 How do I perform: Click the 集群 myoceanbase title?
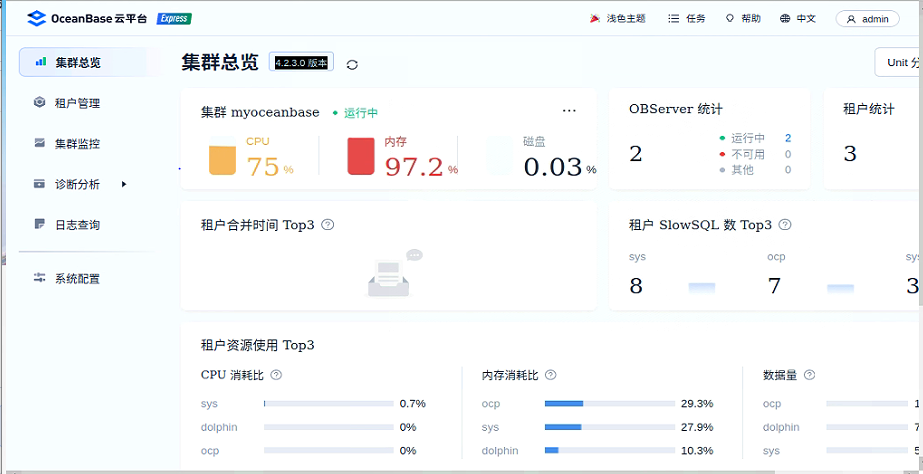coord(260,112)
